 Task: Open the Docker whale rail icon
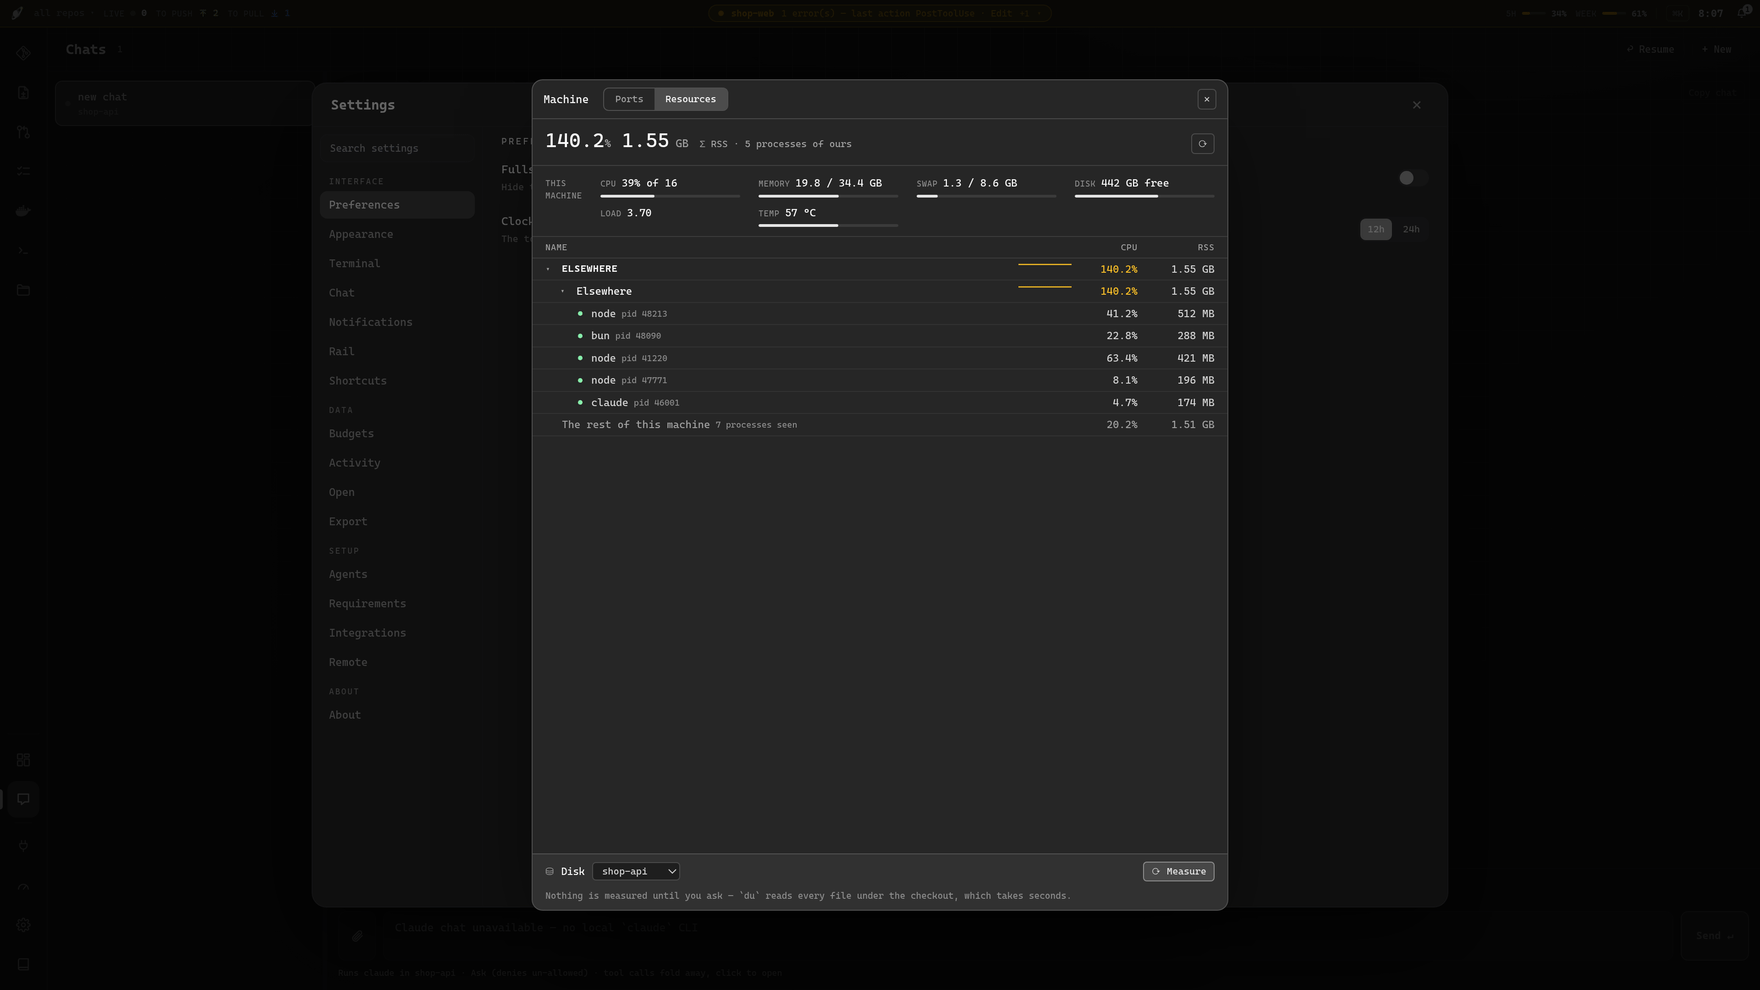(23, 211)
